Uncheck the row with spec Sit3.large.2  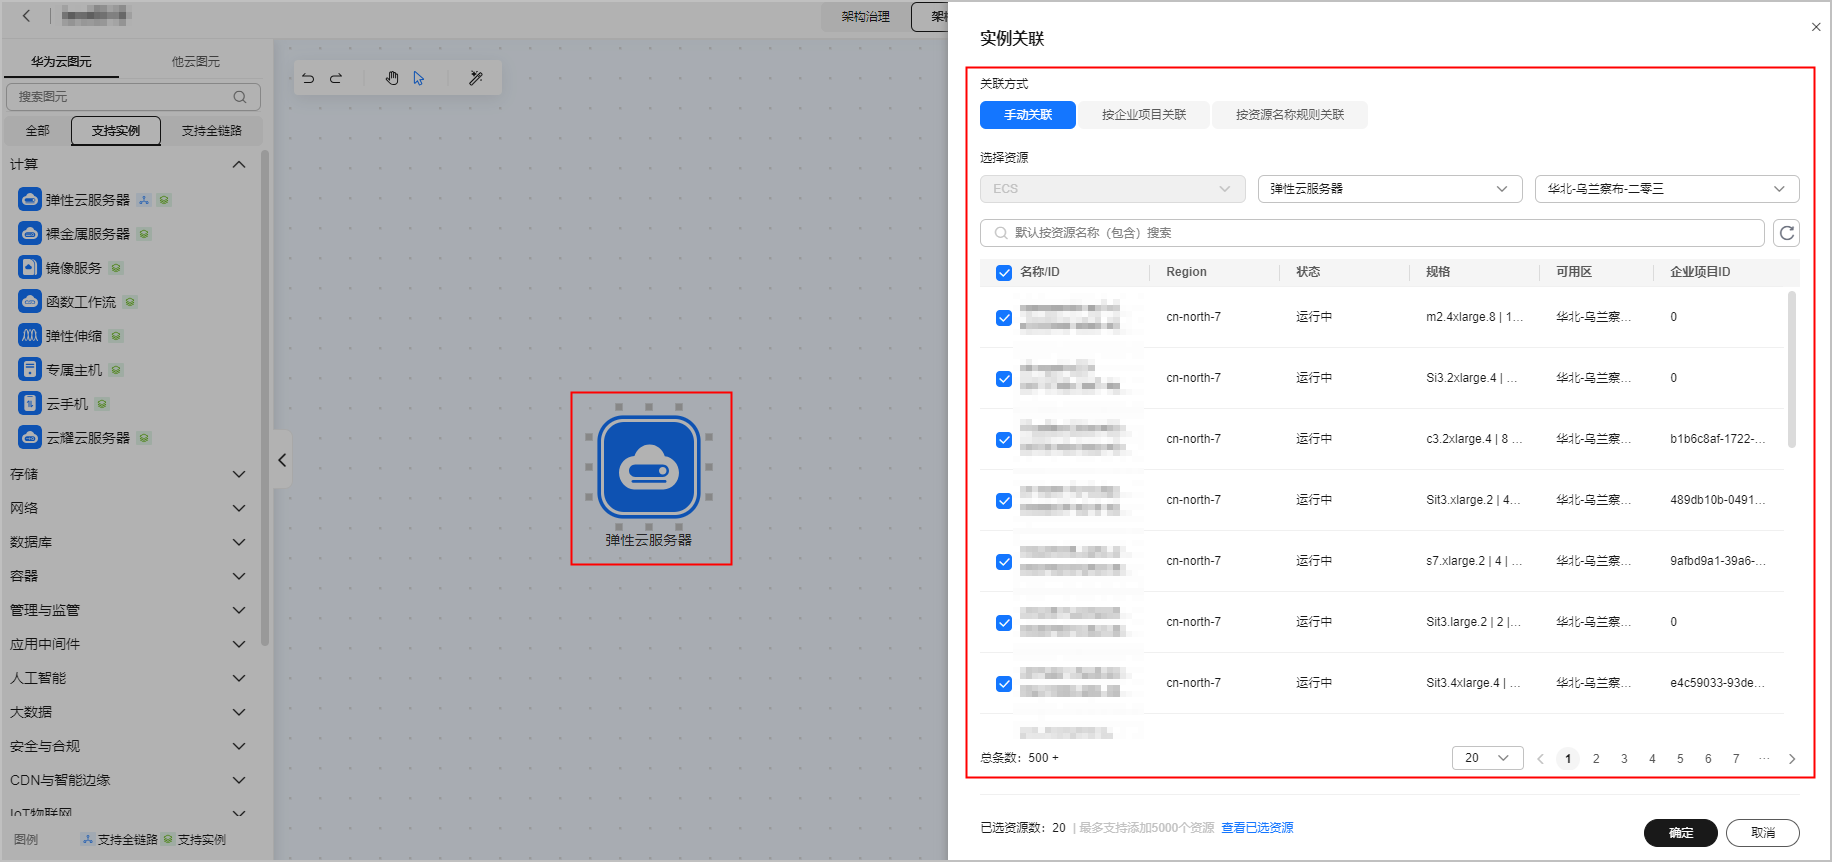coord(1004,623)
